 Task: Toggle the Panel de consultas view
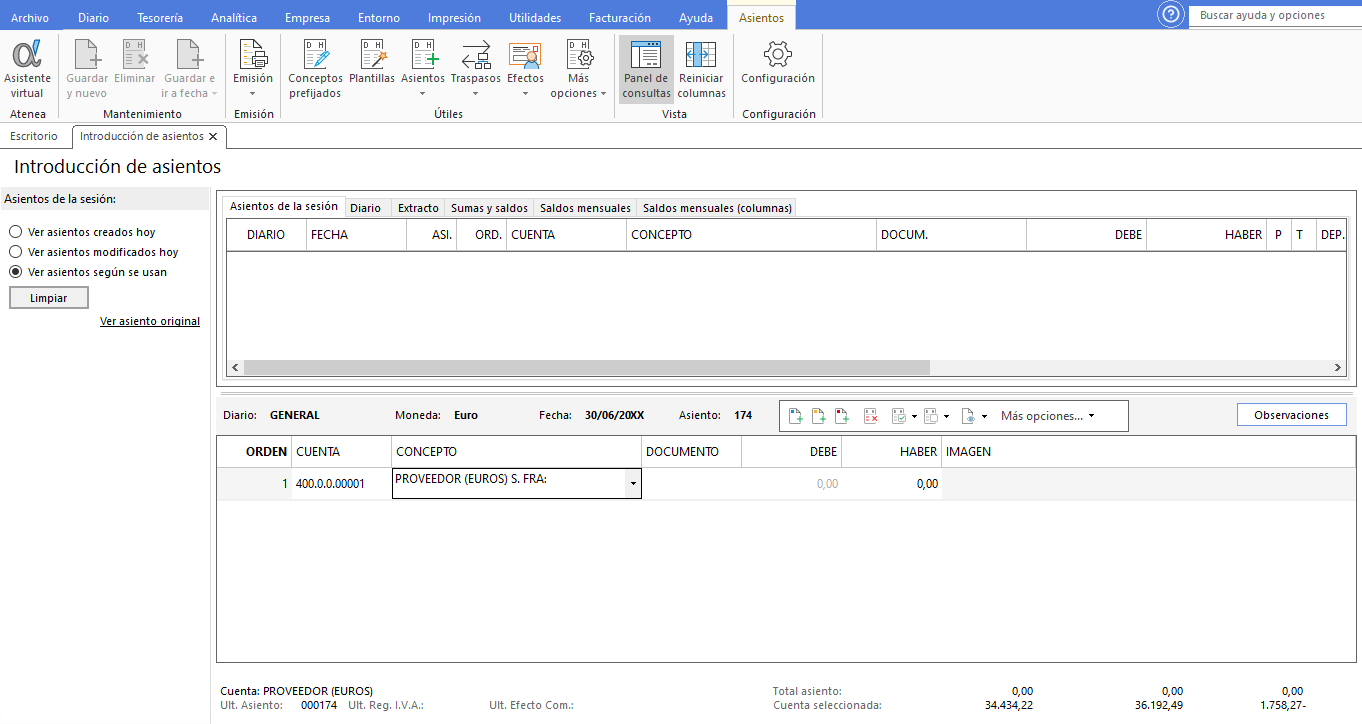click(646, 68)
